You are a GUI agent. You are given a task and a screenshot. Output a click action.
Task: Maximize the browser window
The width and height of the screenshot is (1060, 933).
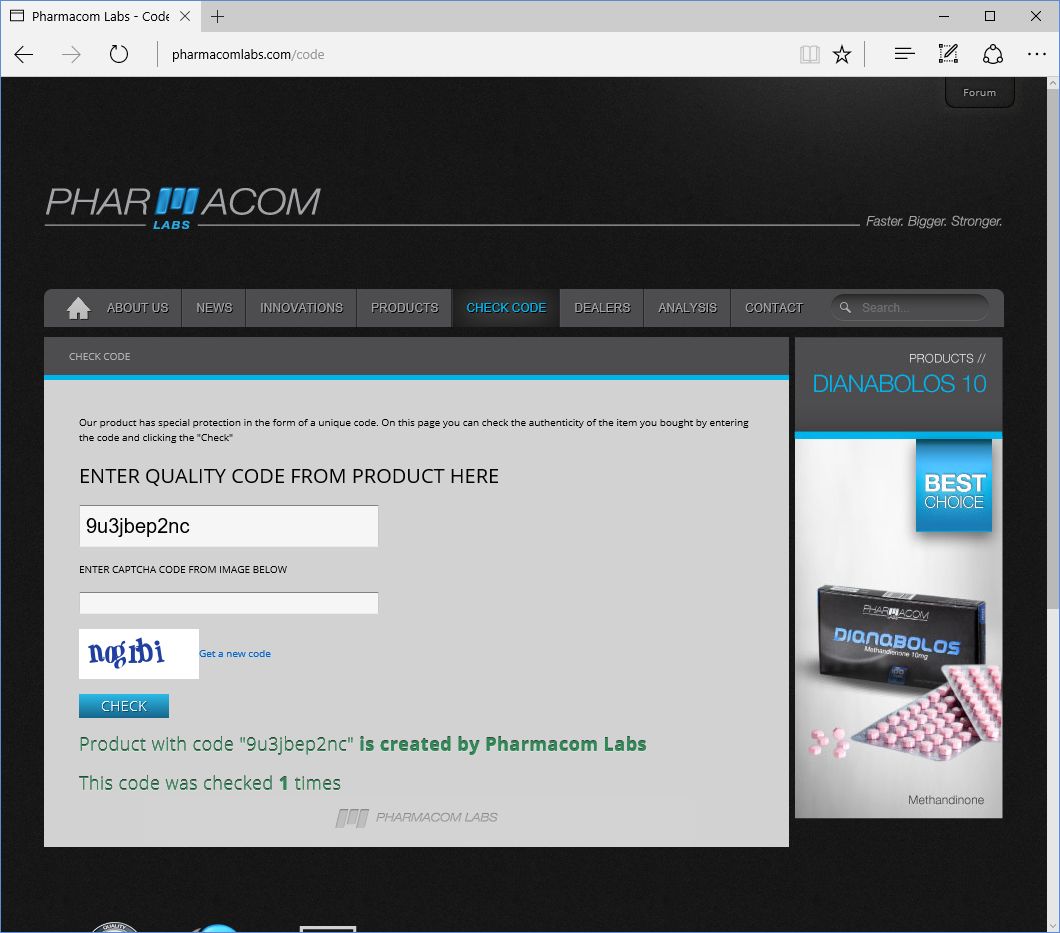point(990,16)
